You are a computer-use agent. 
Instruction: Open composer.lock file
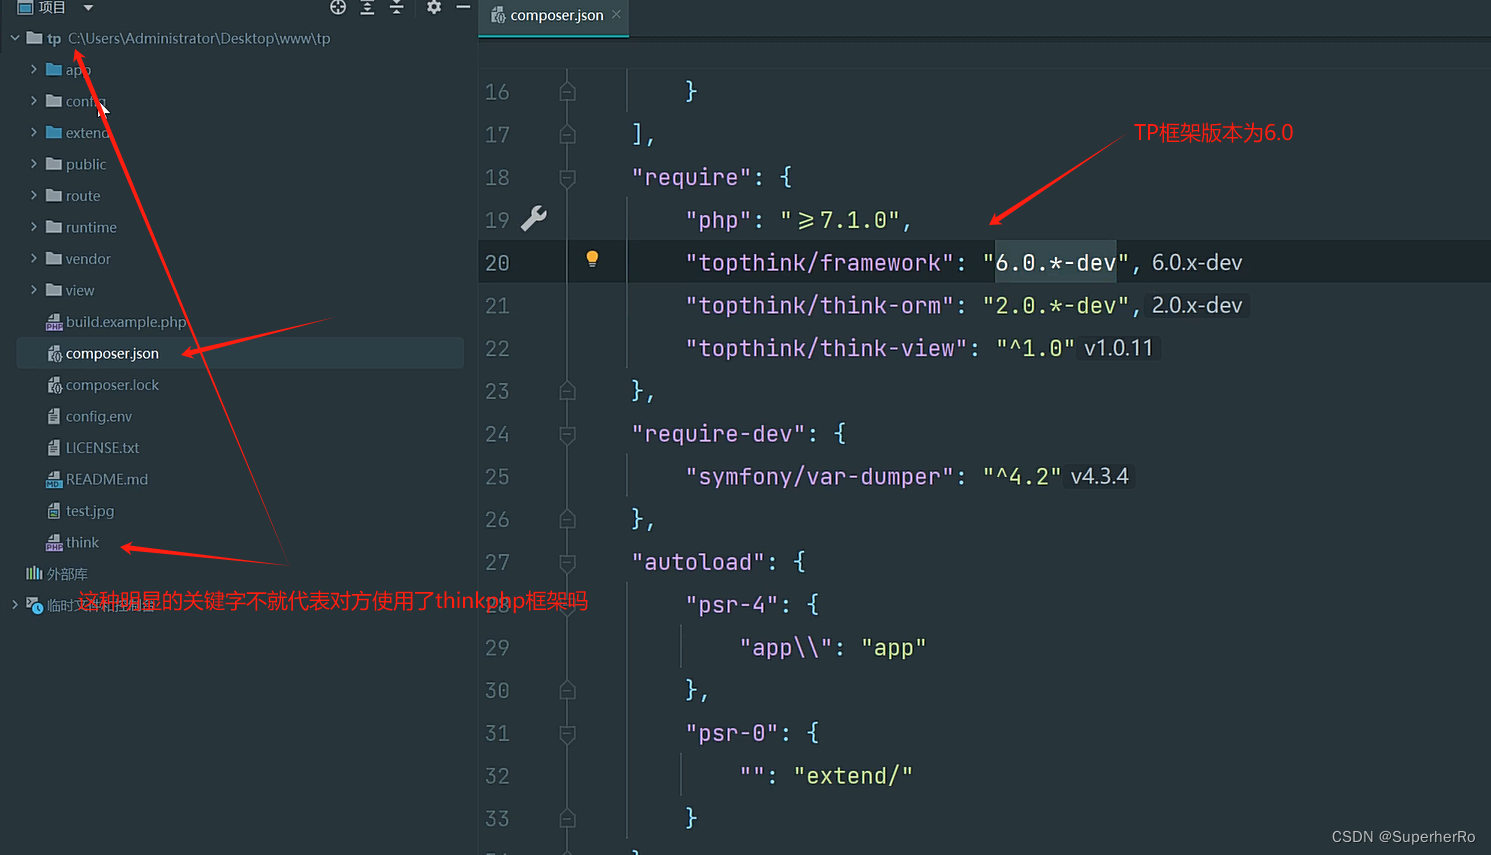coord(112,385)
